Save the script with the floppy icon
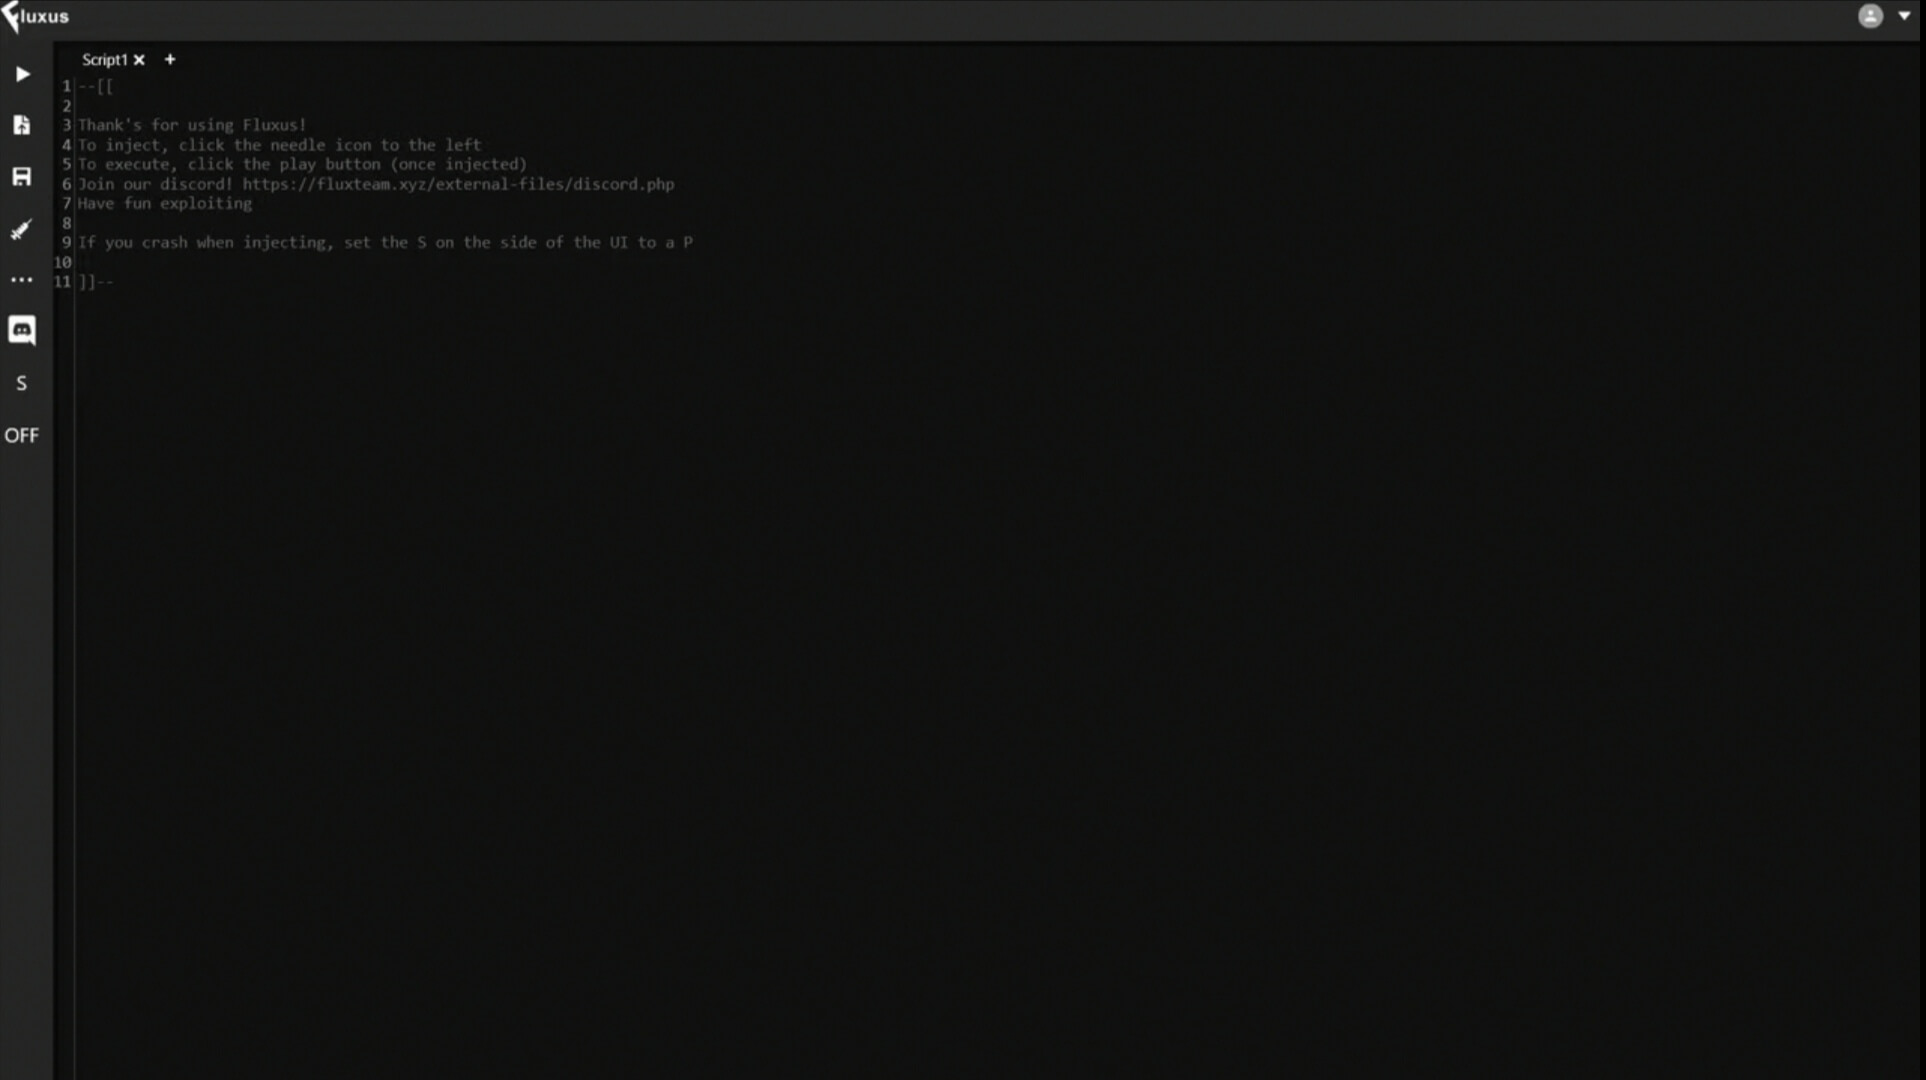Image resolution: width=1926 pixels, height=1080 pixels. [21, 177]
